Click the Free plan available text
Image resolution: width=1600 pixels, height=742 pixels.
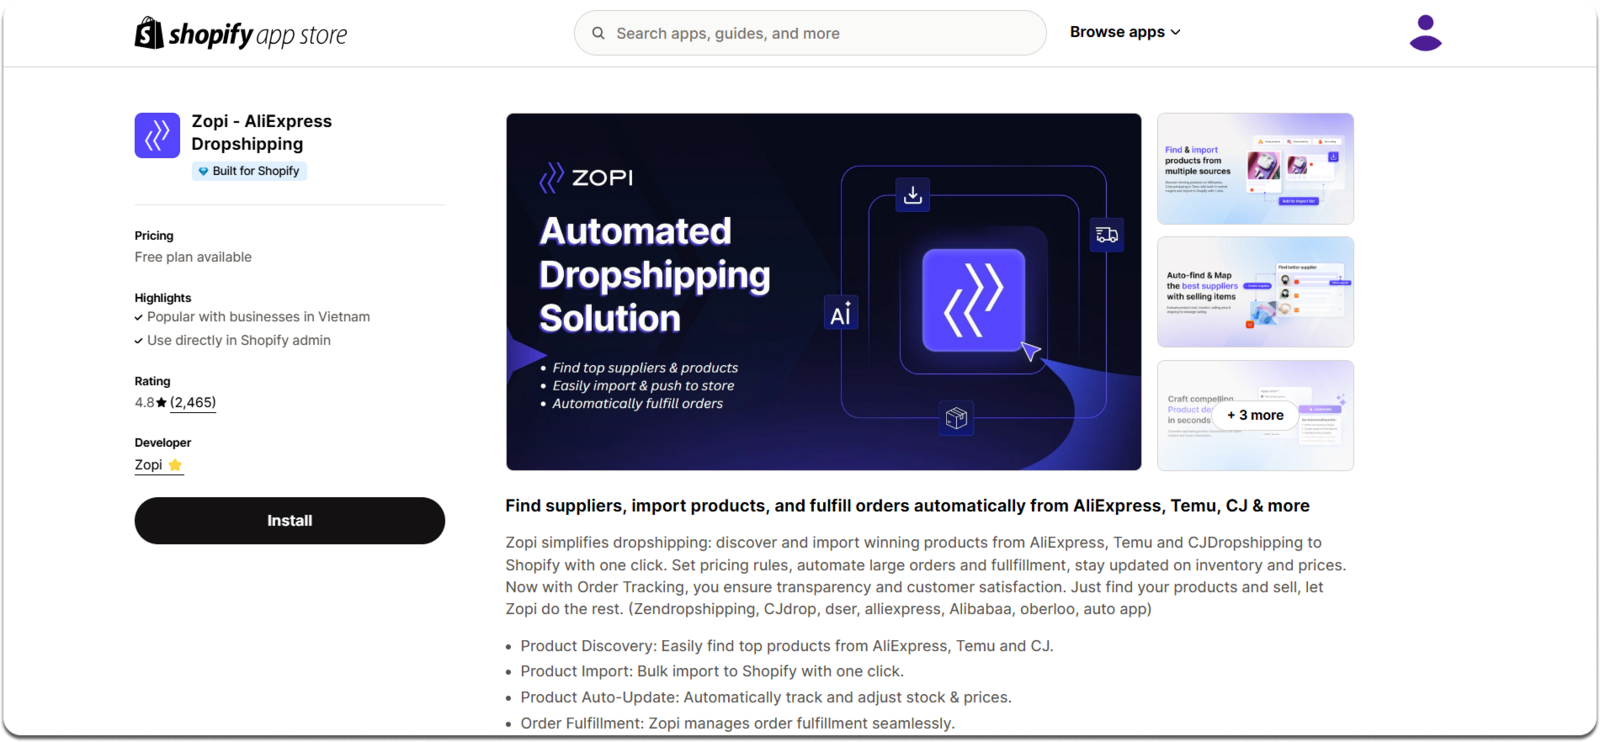(x=193, y=257)
